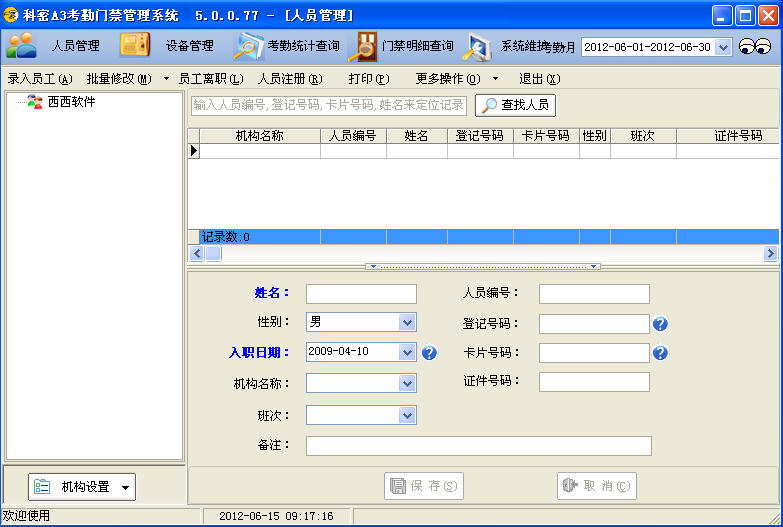Select the 西西软件 tree node
Screen dimensions: 783x527
click(71, 102)
